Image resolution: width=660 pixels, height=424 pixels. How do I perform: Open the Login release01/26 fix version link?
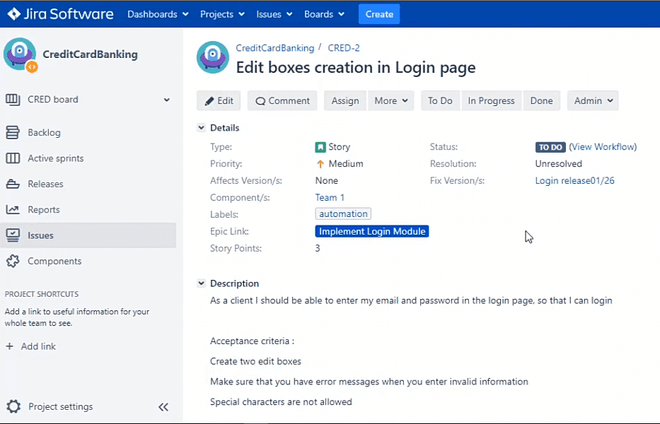(x=575, y=181)
